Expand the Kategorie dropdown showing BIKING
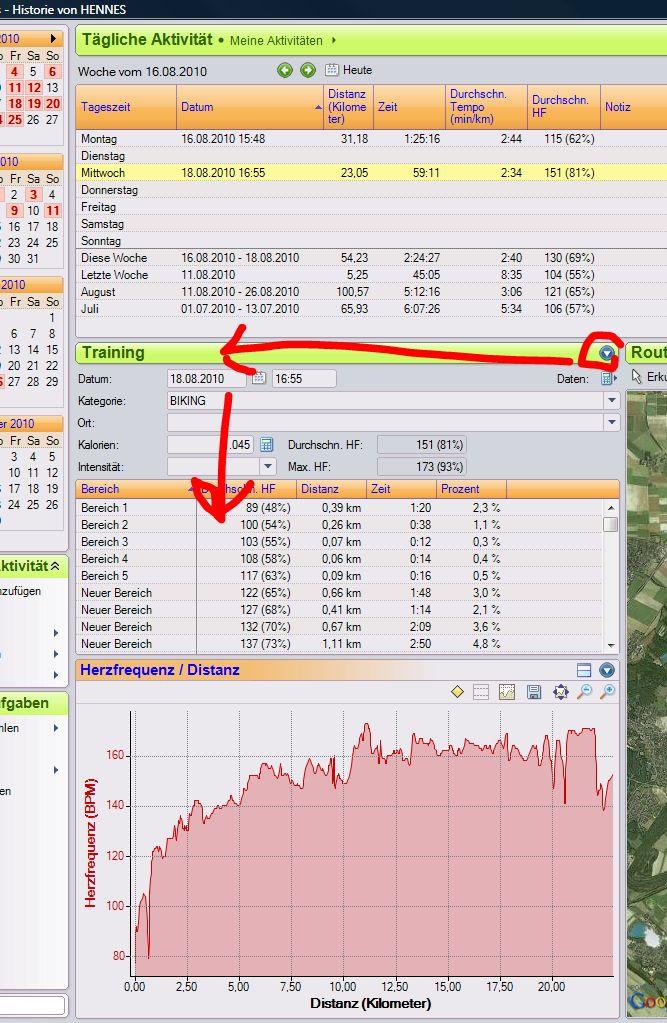Viewport: 667px width, 1023px height. 612,401
